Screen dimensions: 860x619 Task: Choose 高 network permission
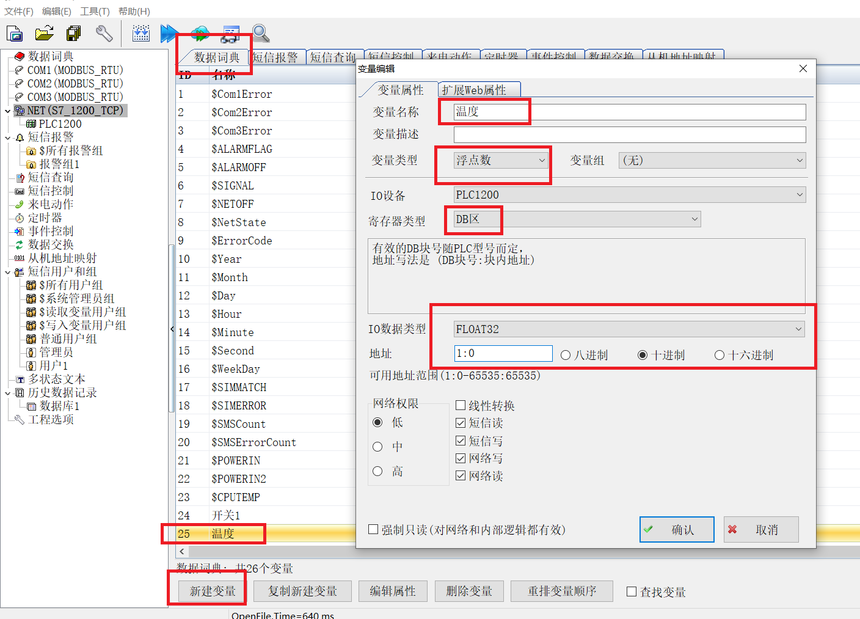pyautogui.click(x=377, y=471)
